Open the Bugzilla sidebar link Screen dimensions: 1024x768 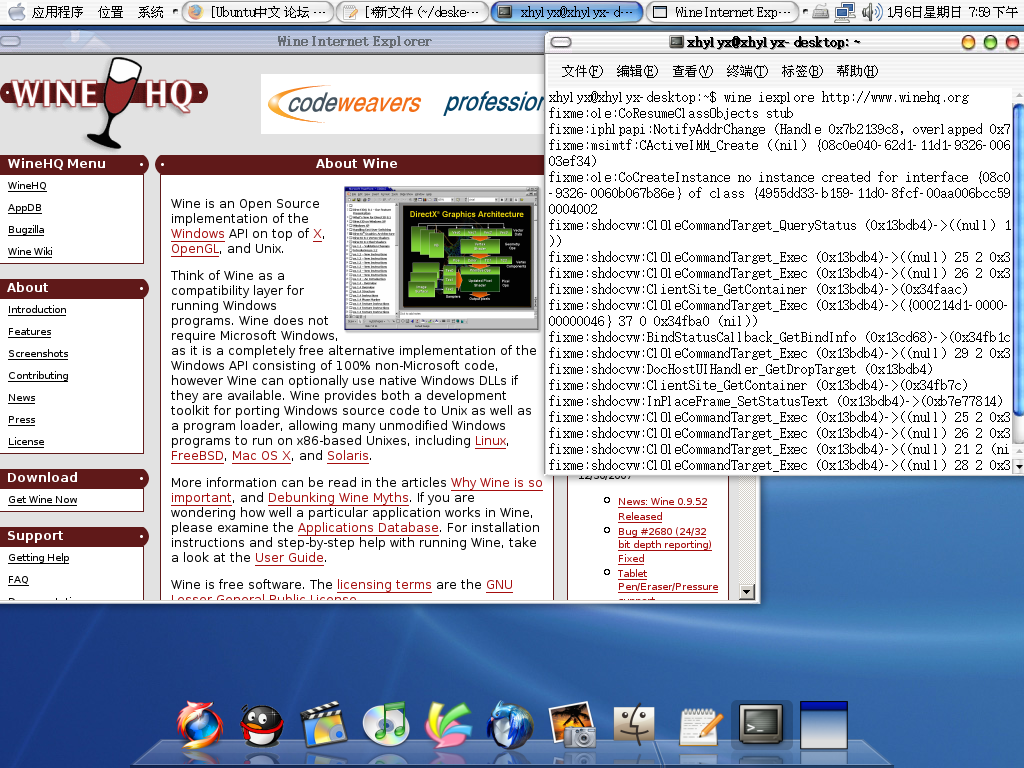point(26,230)
